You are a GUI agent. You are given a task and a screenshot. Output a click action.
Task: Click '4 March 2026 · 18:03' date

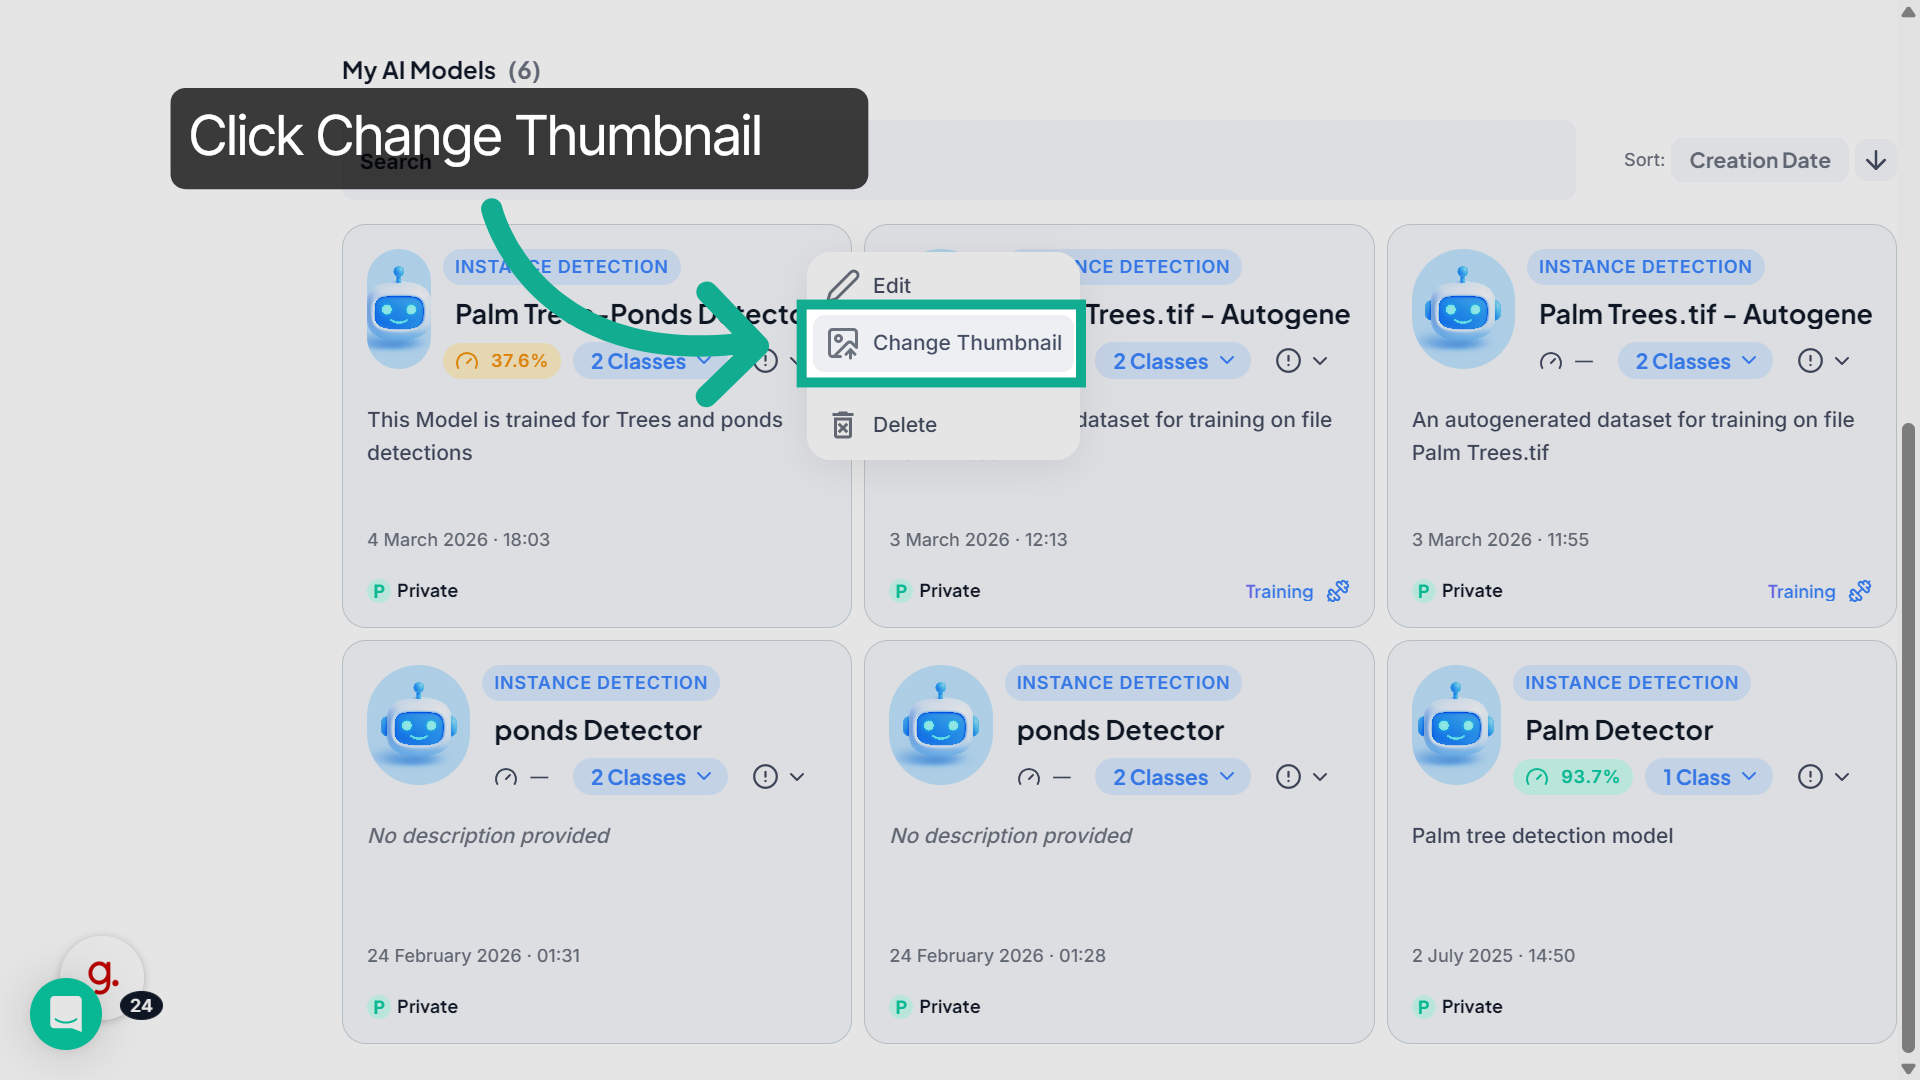click(x=458, y=540)
